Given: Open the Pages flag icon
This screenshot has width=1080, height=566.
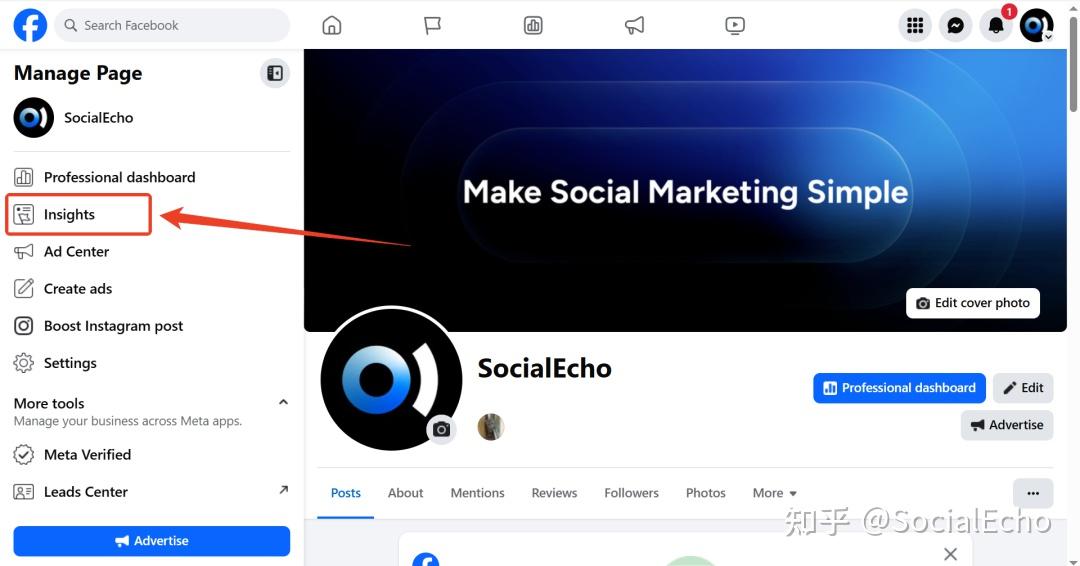Looking at the screenshot, I should [432, 25].
